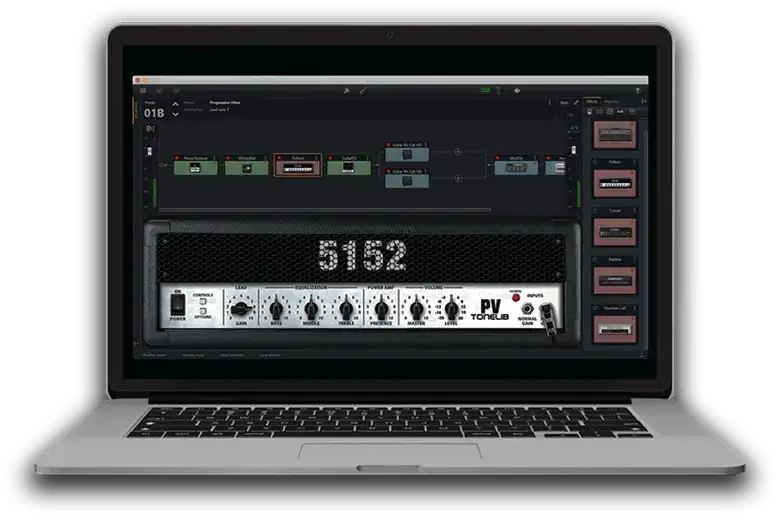Open the GuitarEQ block options dots
The image size is (780, 519).
(368, 158)
